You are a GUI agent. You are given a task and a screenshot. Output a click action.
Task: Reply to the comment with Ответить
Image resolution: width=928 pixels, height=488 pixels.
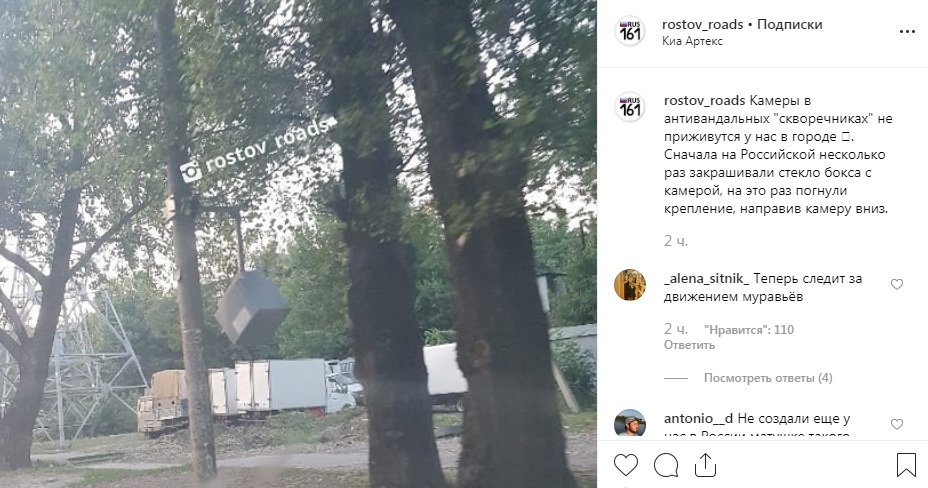click(x=689, y=345)
